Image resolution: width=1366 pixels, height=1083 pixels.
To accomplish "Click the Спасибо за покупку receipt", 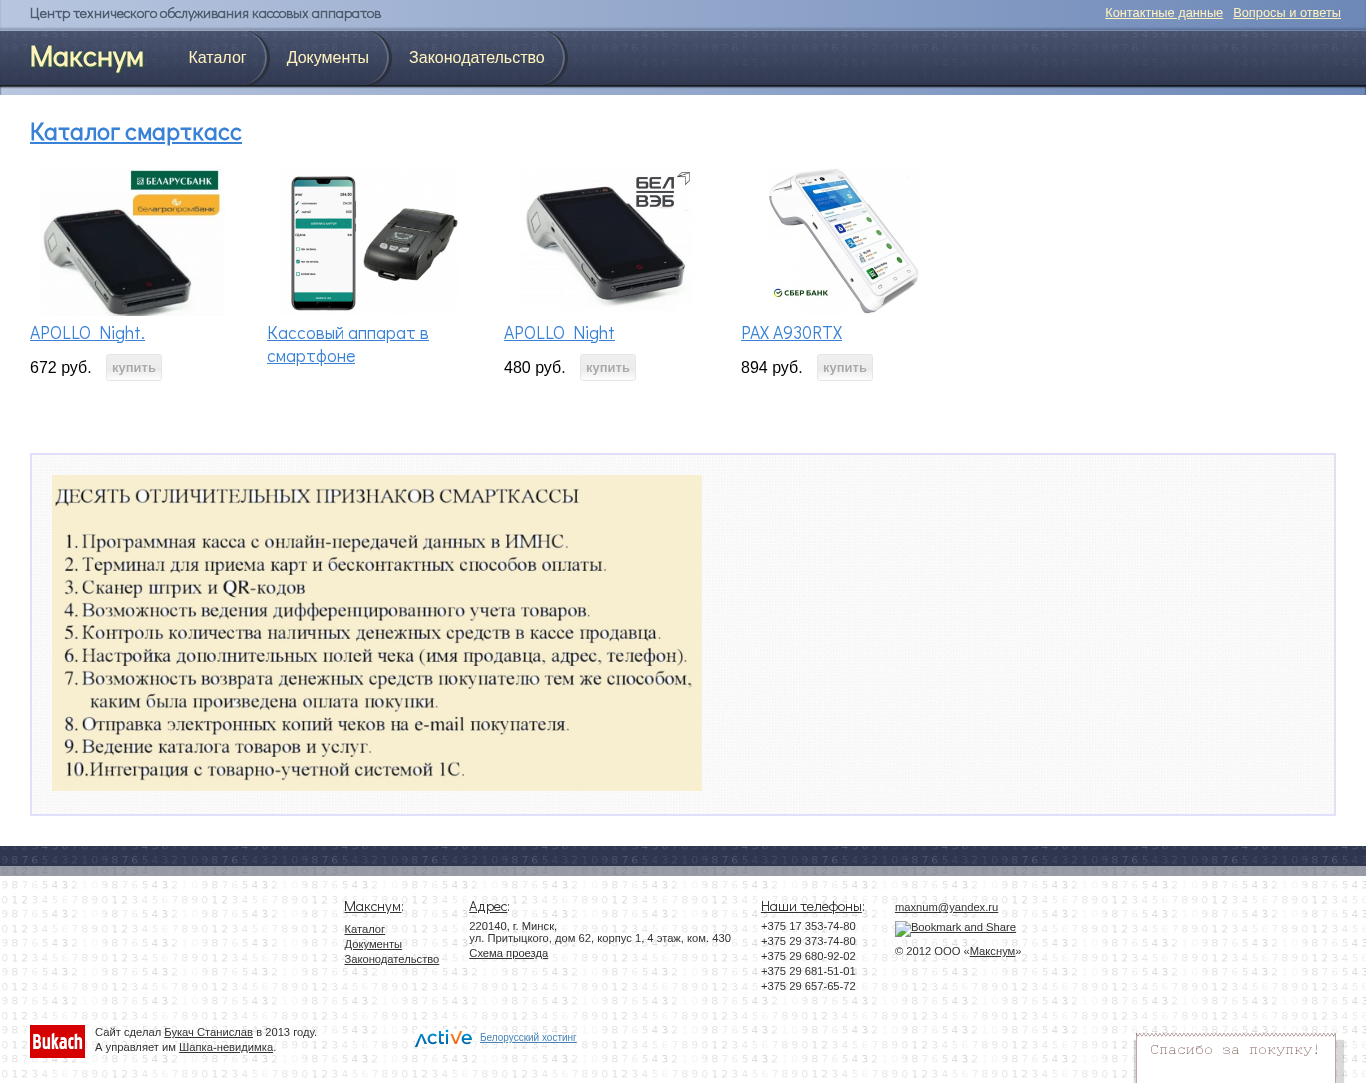I will click(1236, 1058).
